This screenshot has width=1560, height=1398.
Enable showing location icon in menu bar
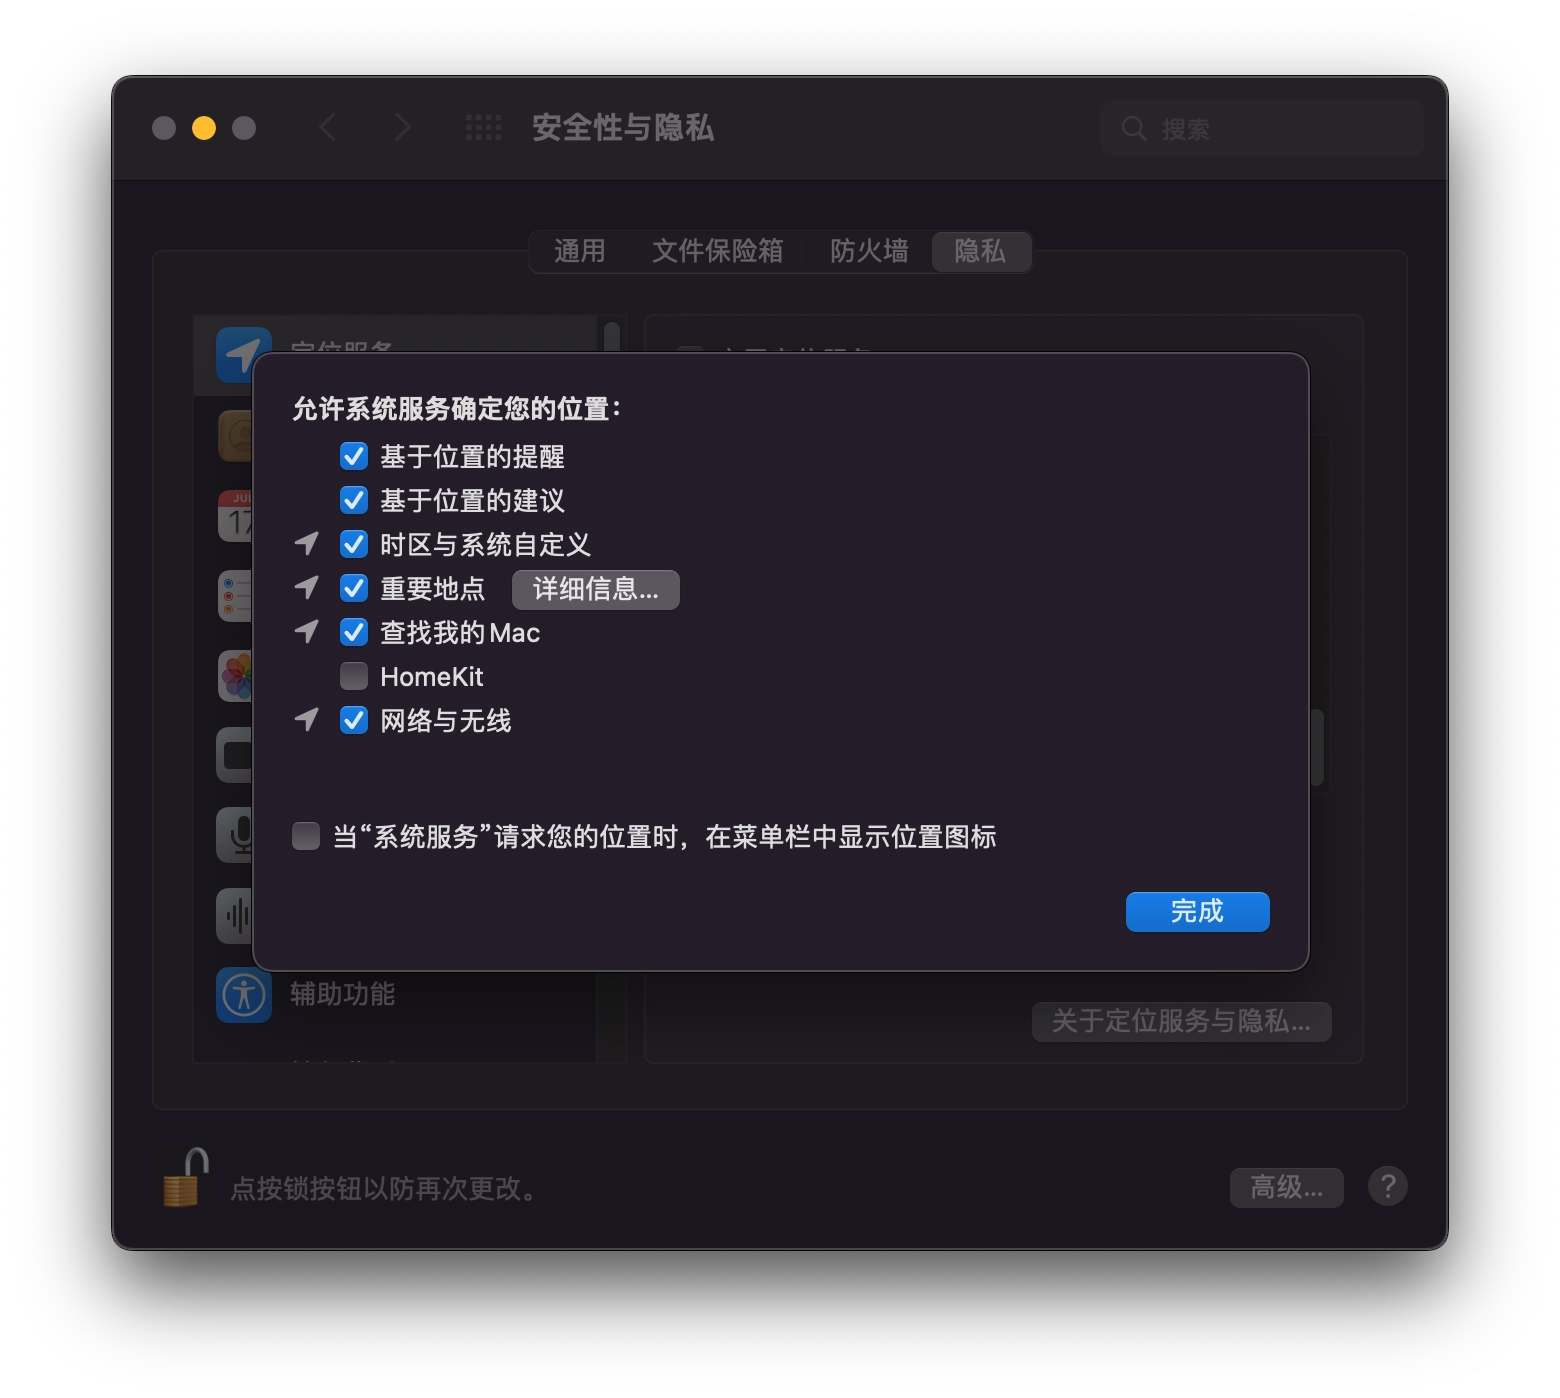[306, 836]
